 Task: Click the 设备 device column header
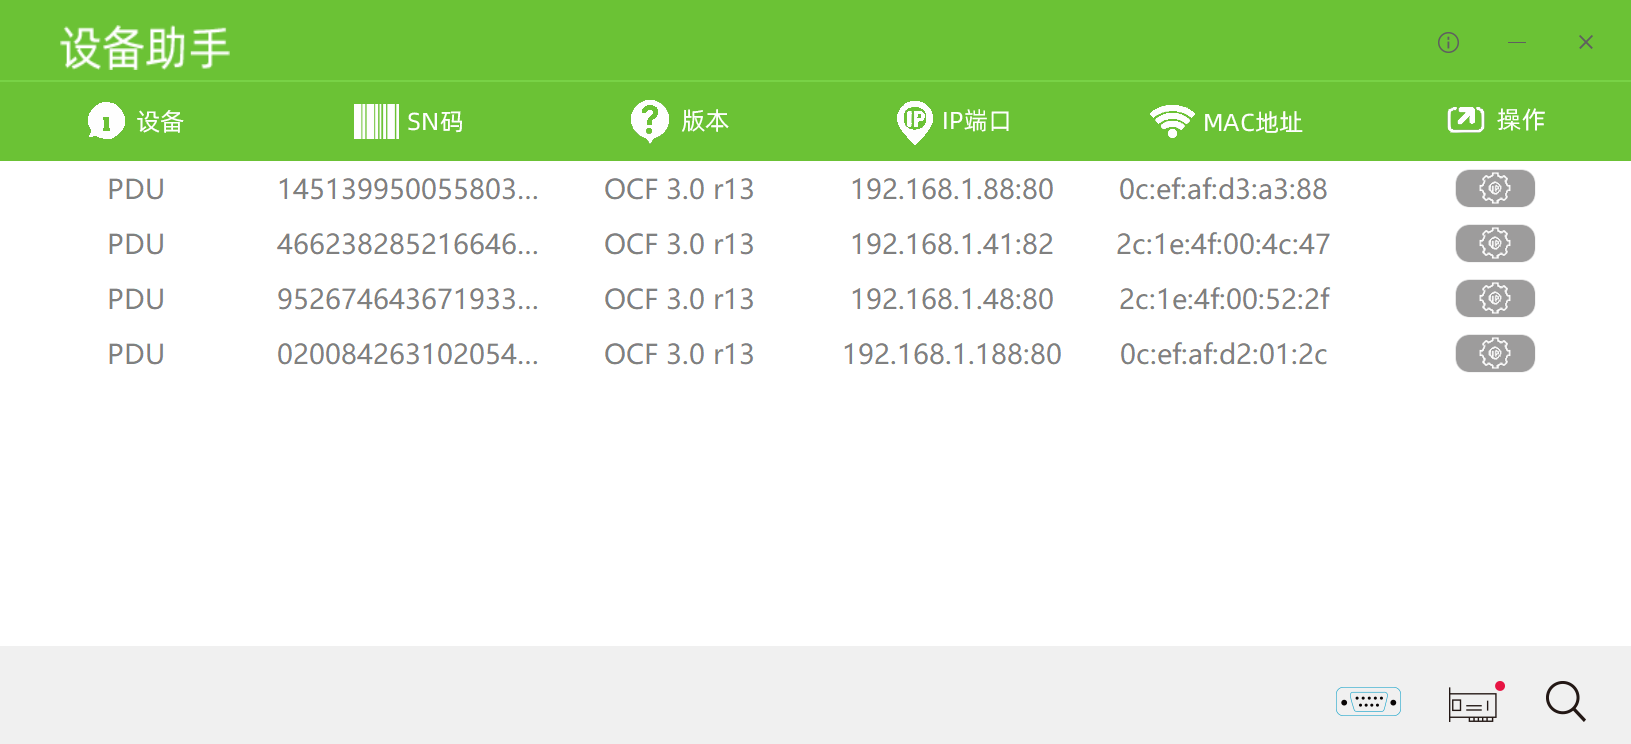[136, 122]
